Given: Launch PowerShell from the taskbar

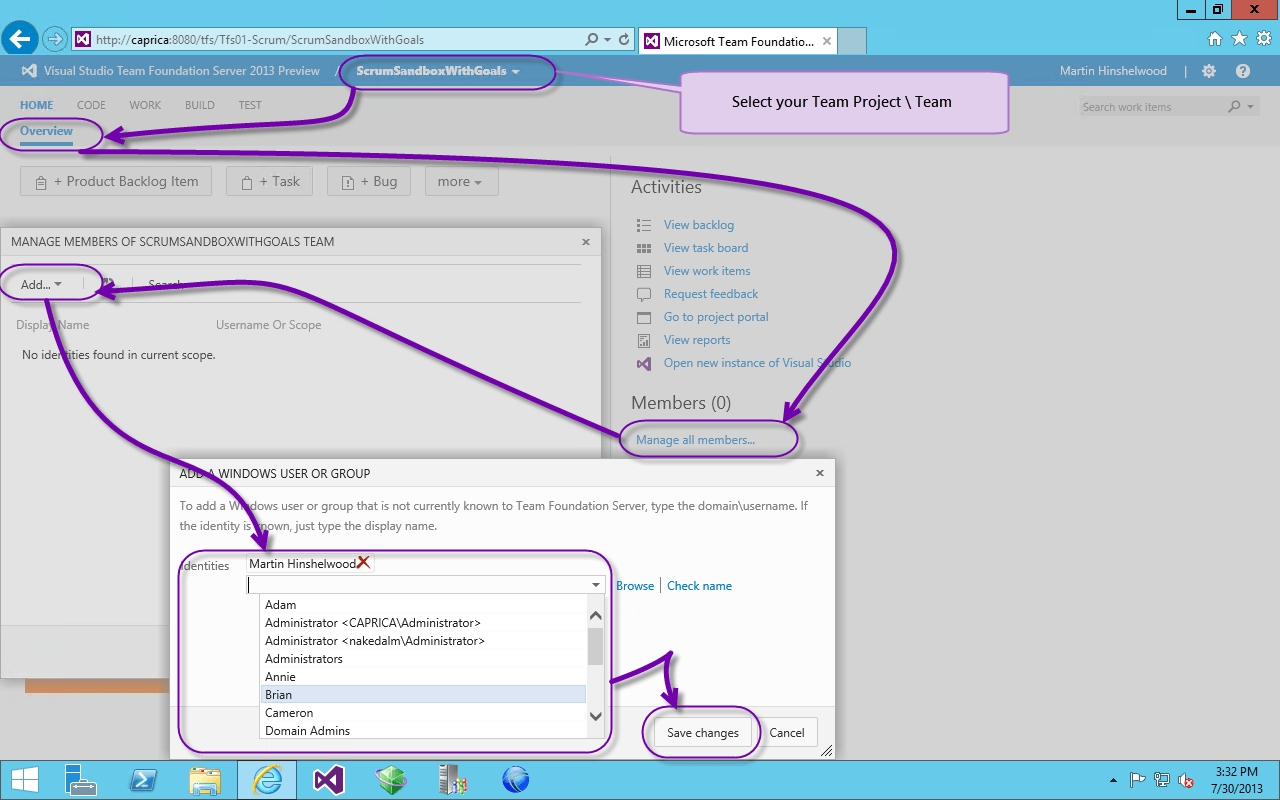Looking at the screenshot, I should 143,780.
